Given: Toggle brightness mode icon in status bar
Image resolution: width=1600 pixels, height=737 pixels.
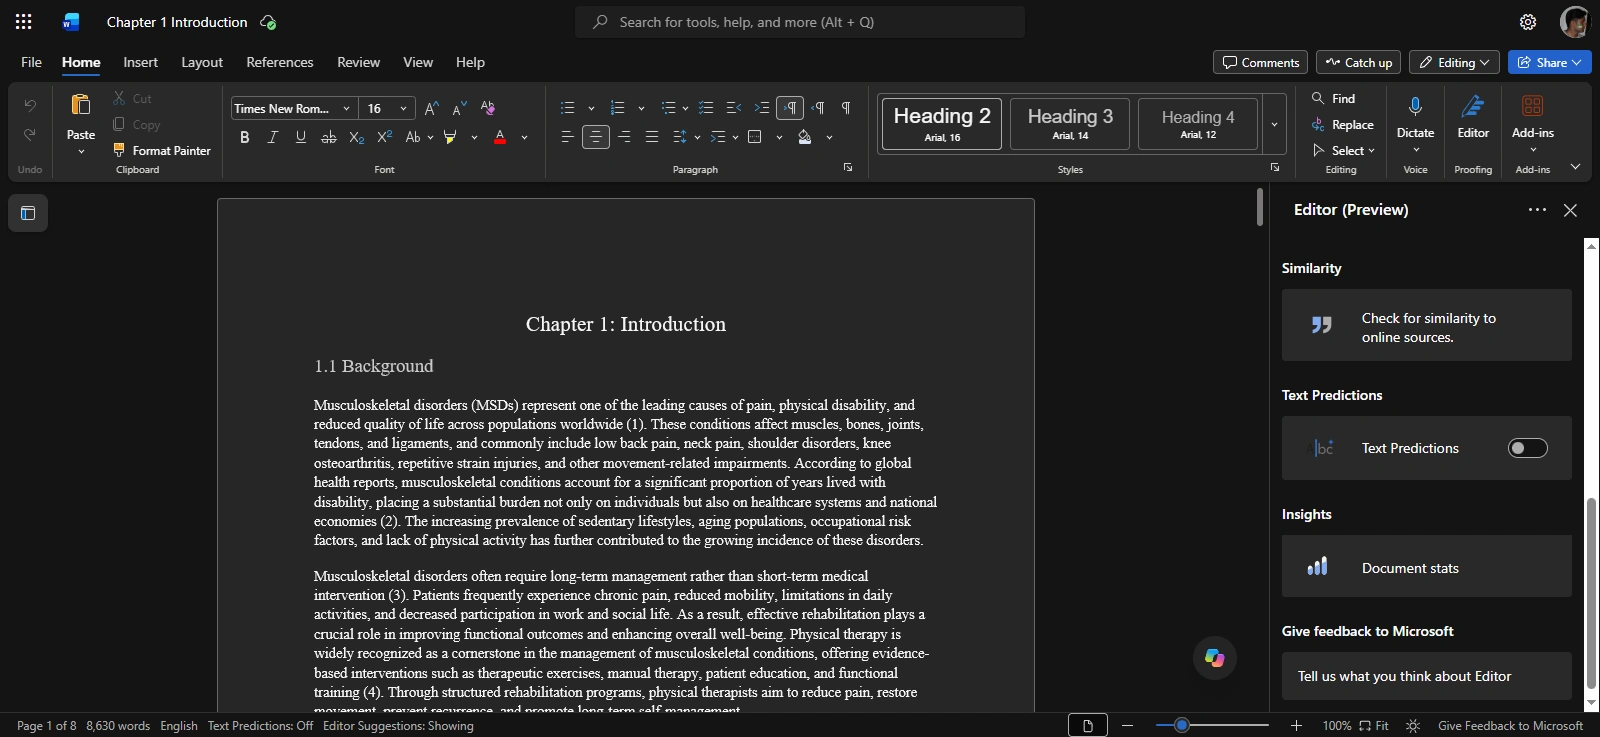Looking at the screenshot, I should coord(1413,726).
